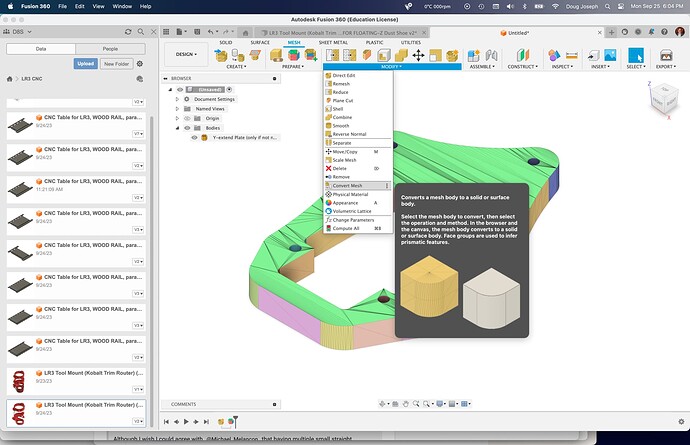This screenshot has height=445, width=690.
Task: Jump to timeline end
Action: coord(206,422)
